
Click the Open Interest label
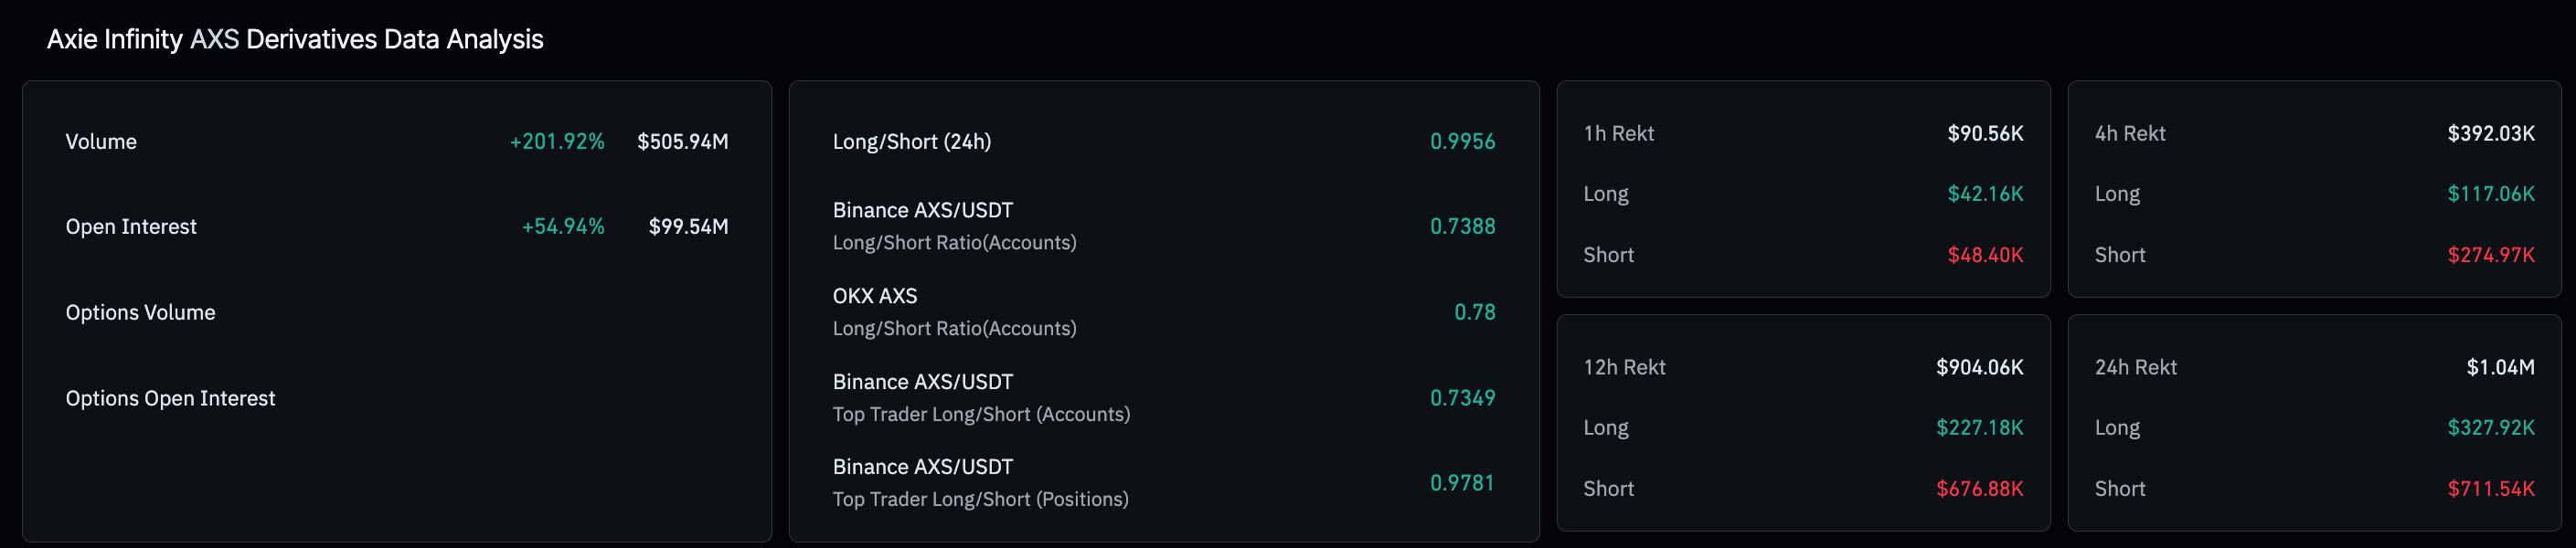[x=131, y=227]
